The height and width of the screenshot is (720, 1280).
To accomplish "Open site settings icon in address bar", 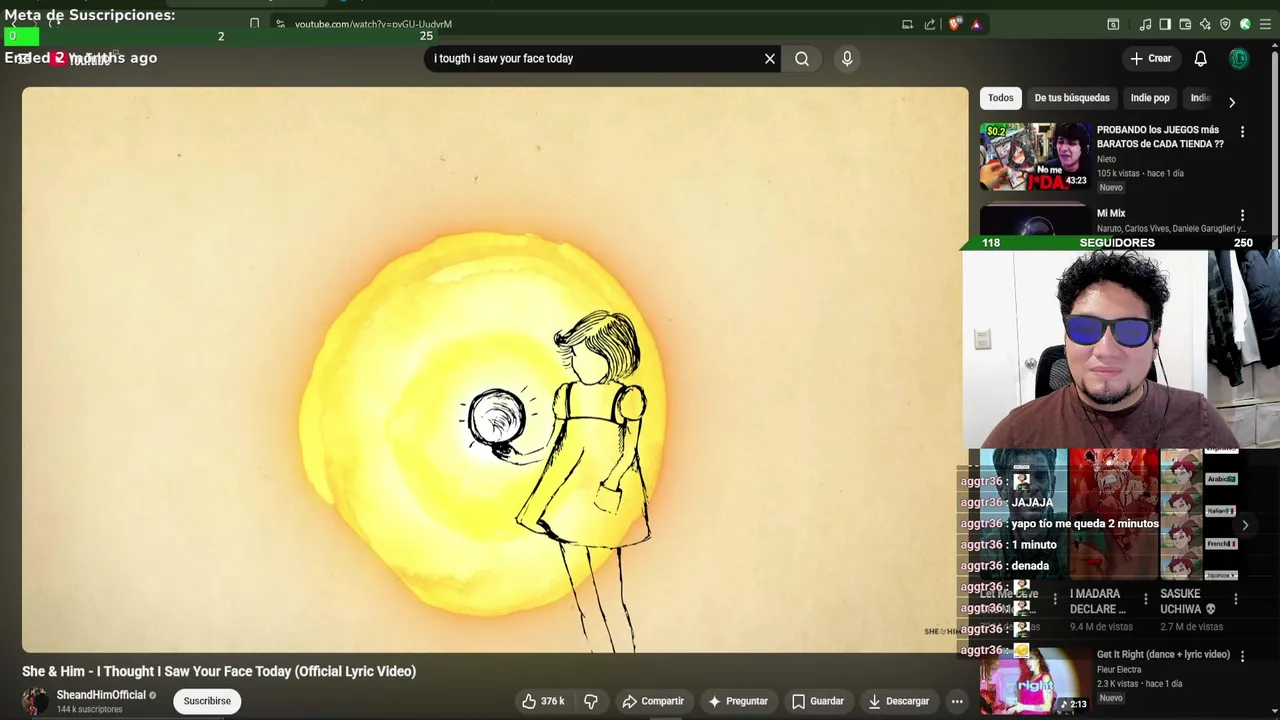I will tap(280, 24).
